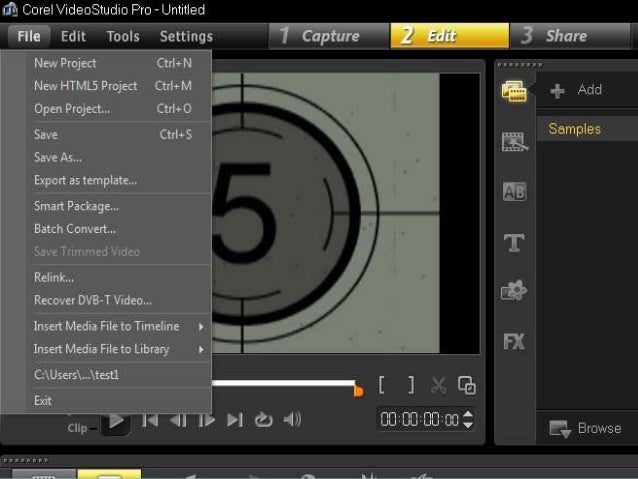Jump to start with Home button

(150, 420)
